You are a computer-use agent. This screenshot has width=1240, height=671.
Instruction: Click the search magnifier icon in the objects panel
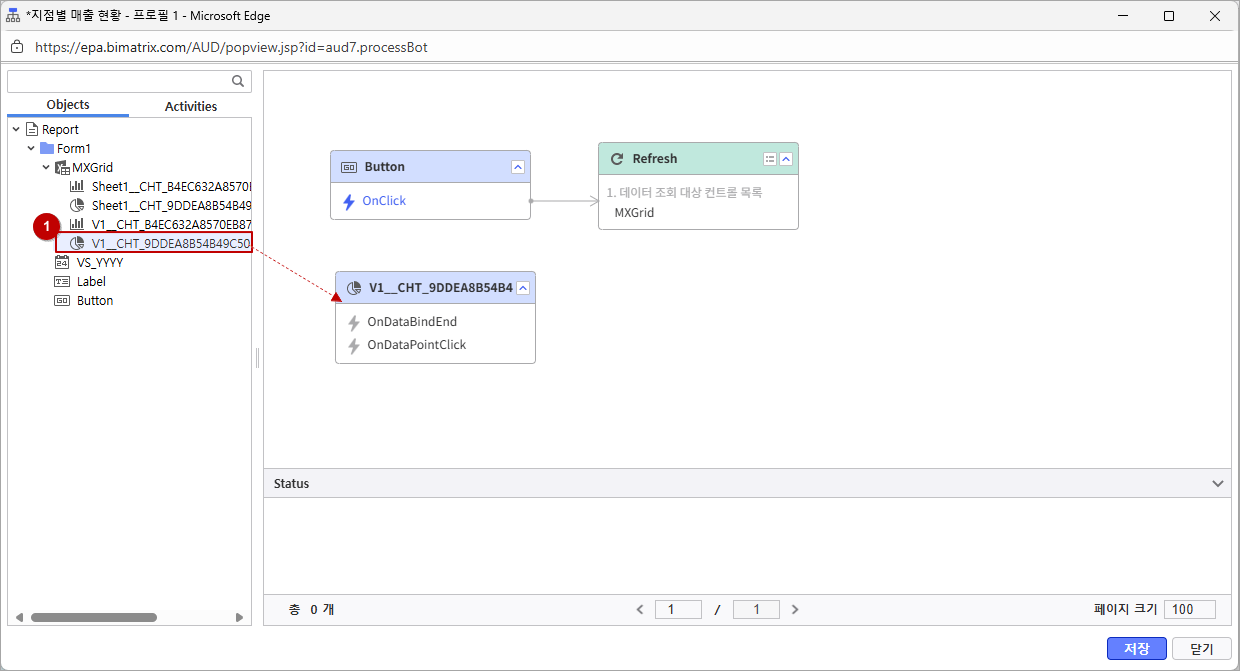click(x=238, y=82)
